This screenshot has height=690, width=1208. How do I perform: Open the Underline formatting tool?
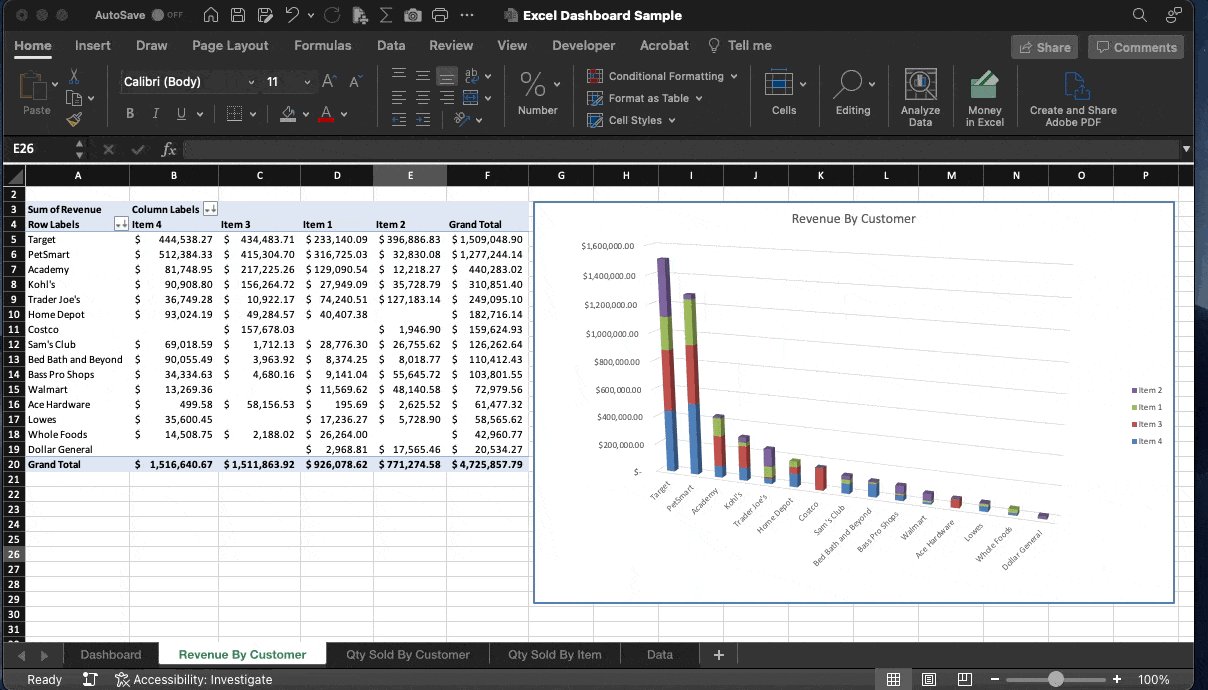[181, 113]
